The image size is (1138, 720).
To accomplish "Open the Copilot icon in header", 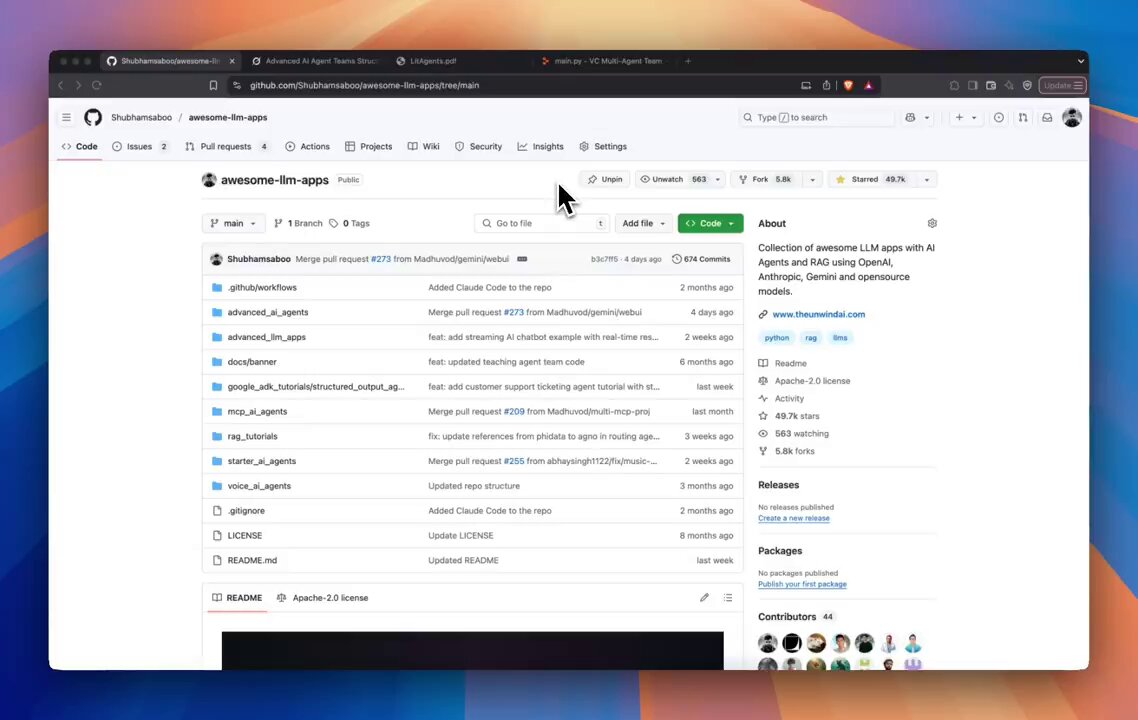I will point(910,118).
